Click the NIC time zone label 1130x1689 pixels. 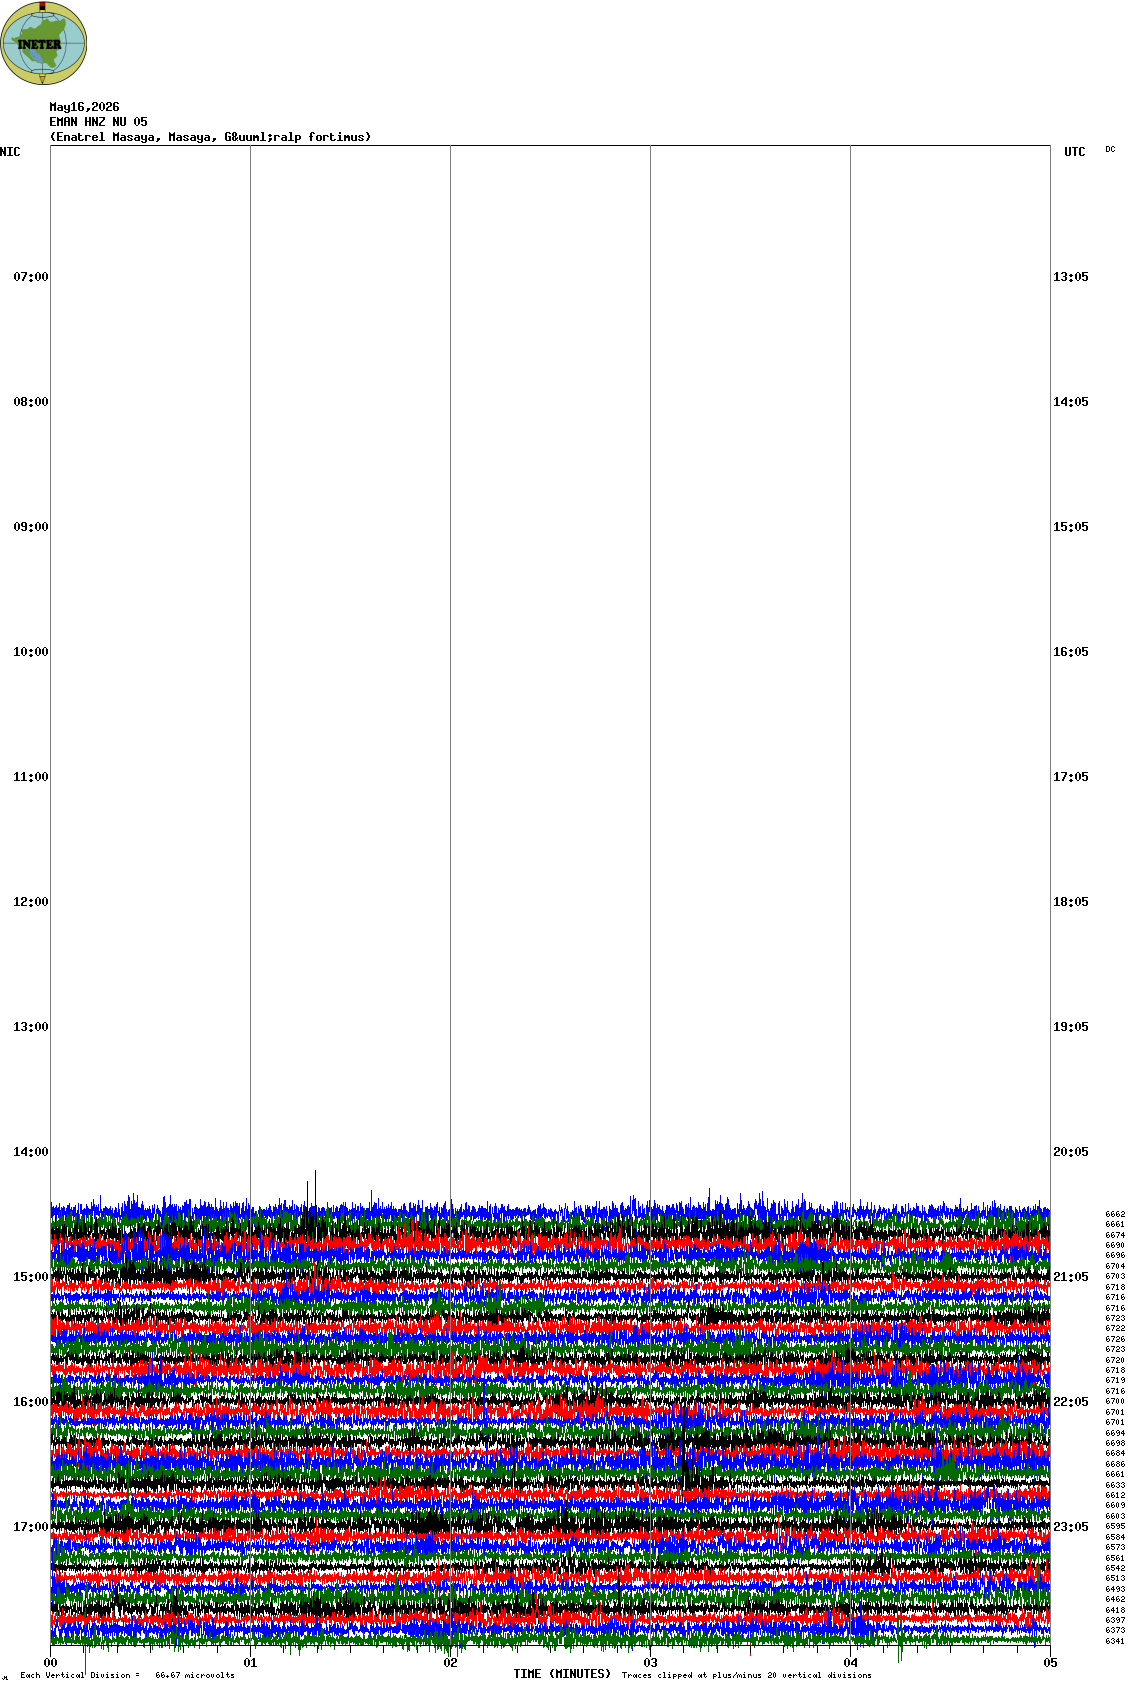point(10,152)
